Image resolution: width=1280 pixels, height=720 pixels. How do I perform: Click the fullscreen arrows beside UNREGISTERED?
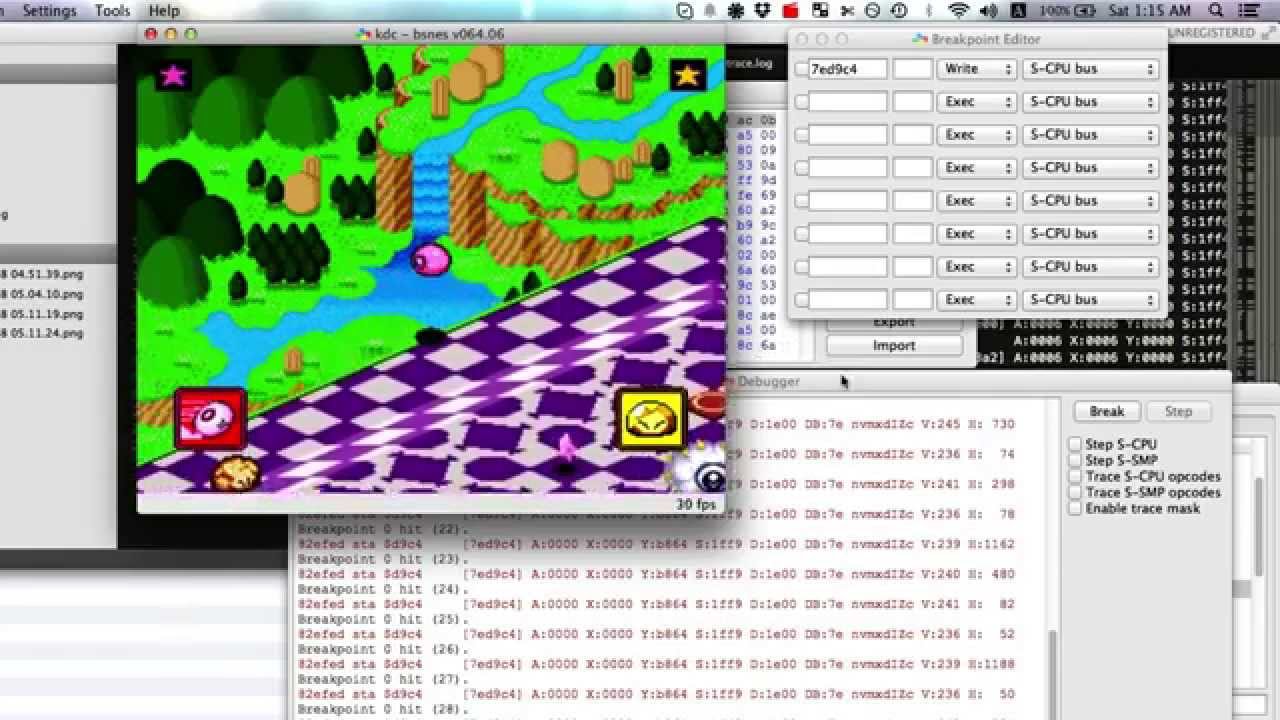(x=1267, y=33)
